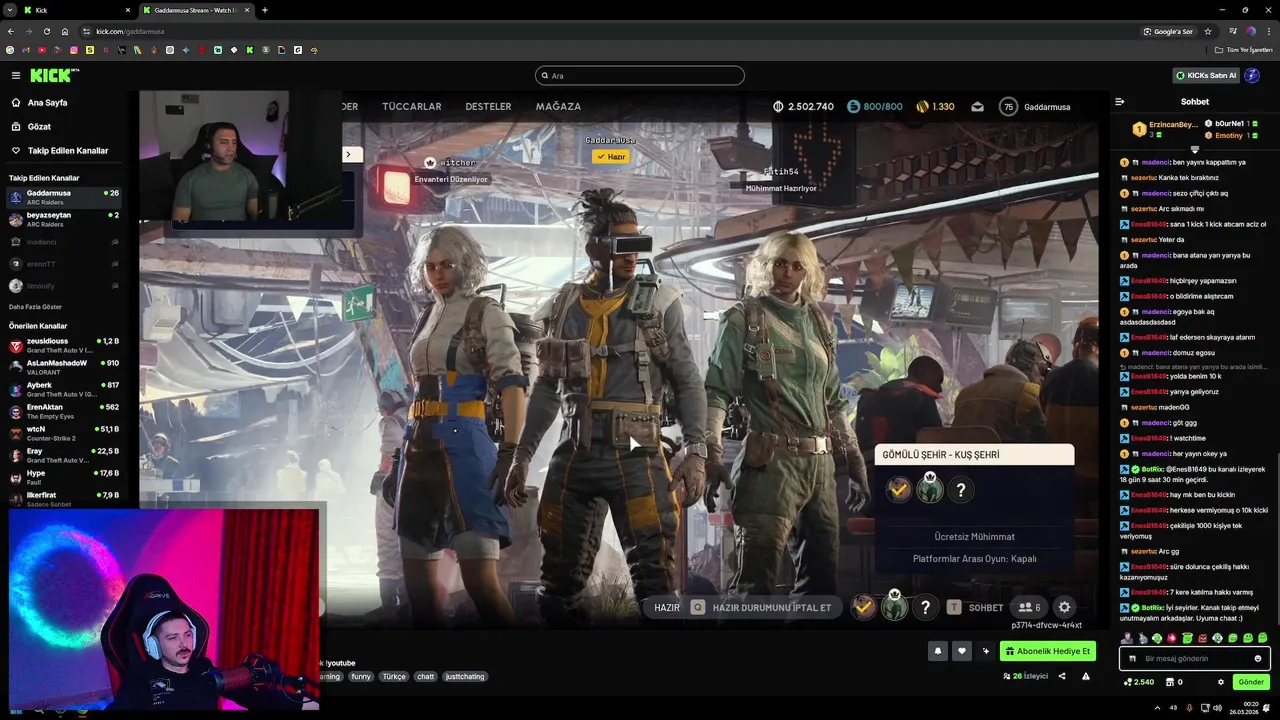Open beyazseytan followed channel
The height and width of the screenshot is (720, 1280).
(x=64, y=219)
